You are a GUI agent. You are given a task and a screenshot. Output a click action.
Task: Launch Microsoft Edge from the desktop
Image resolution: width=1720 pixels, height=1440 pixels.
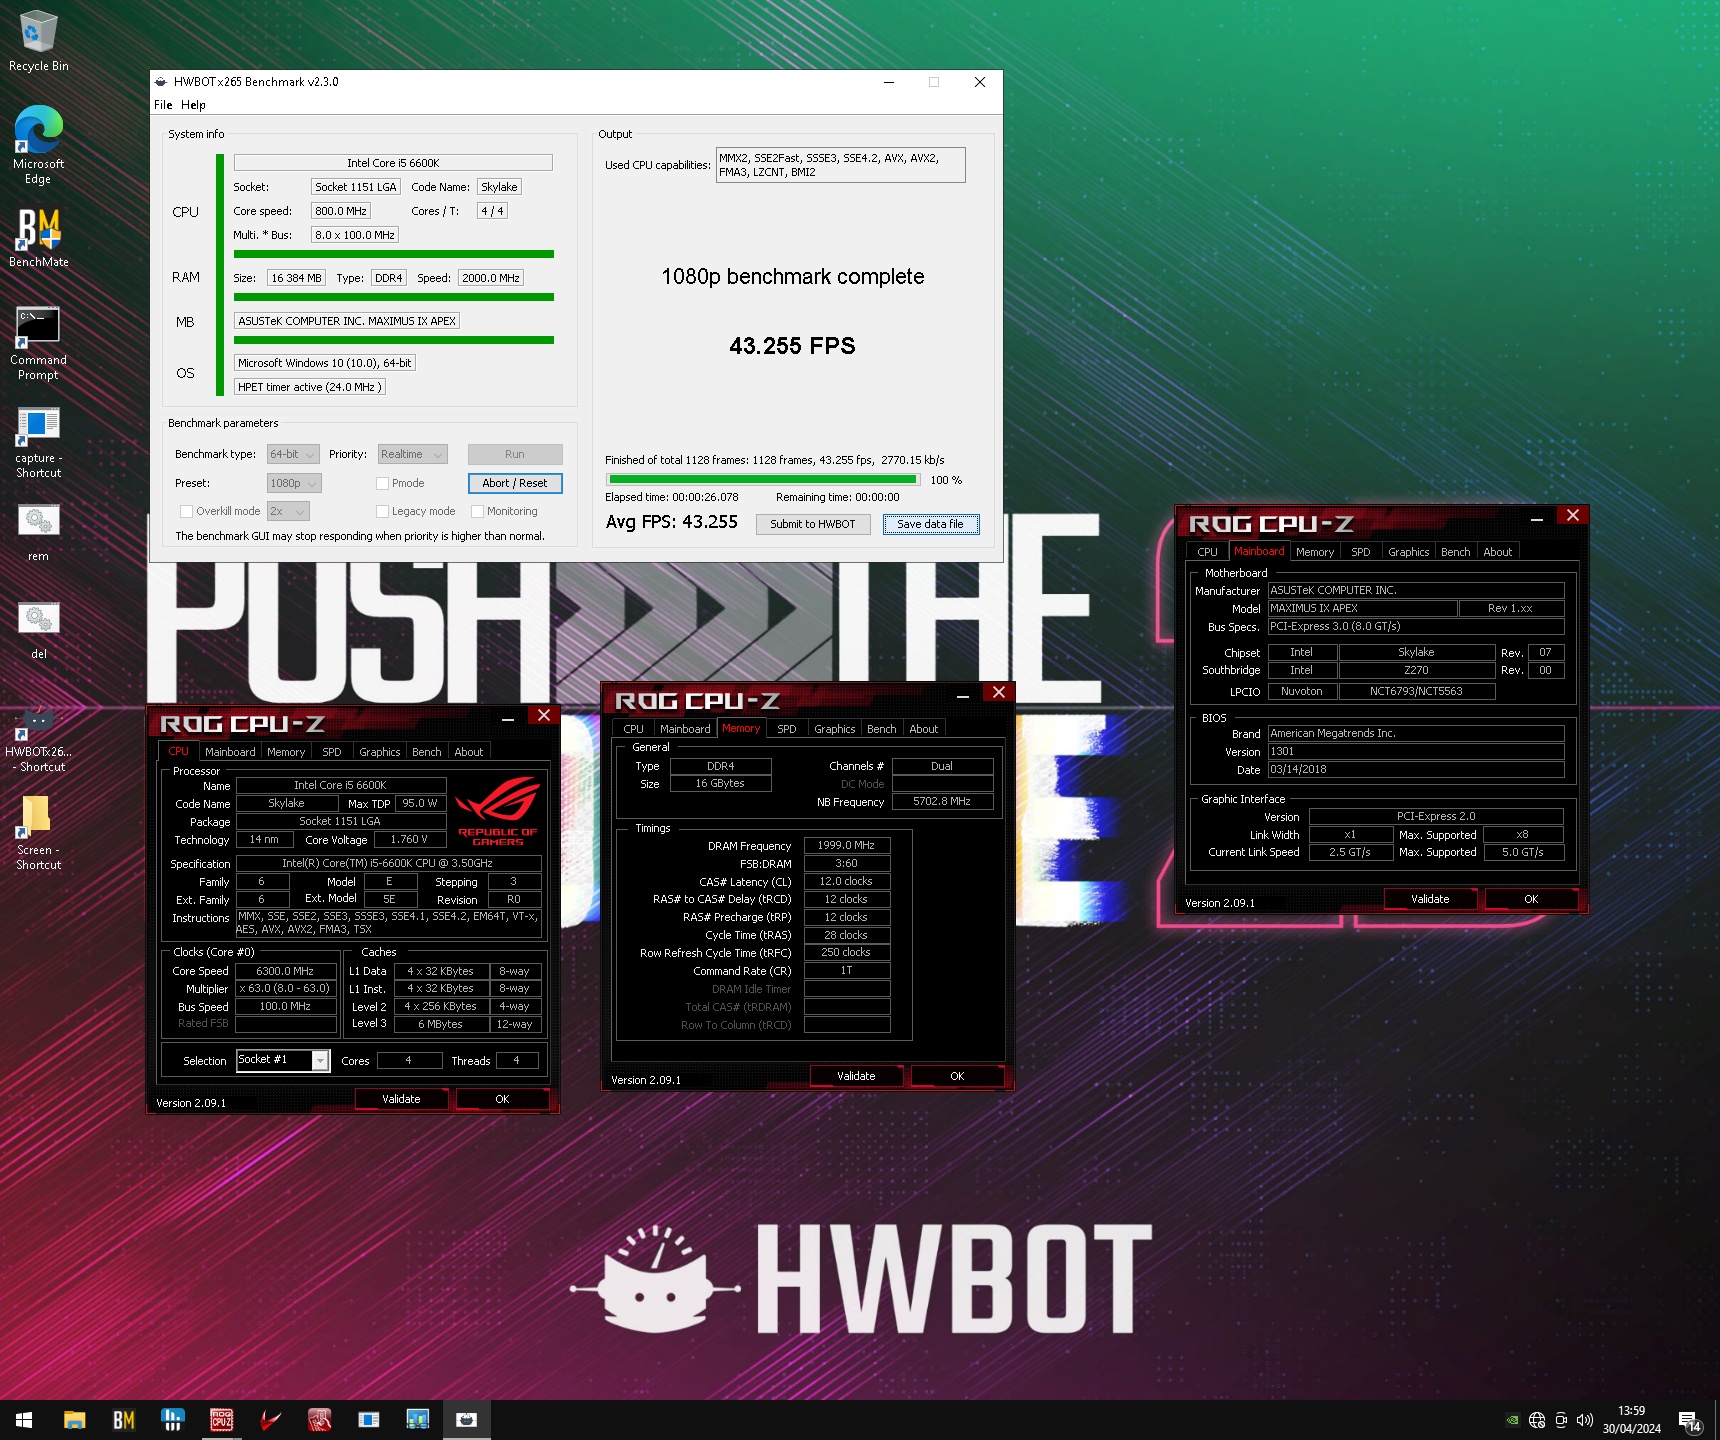click(38, 144)
